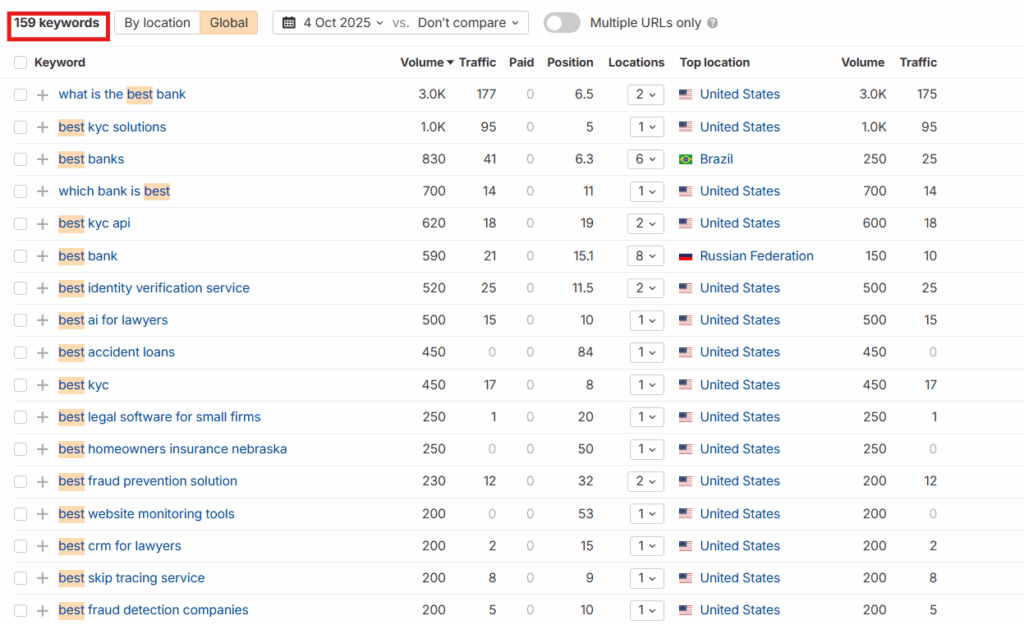
Task: Switch to the By location tab
Action: coord(157,22)
